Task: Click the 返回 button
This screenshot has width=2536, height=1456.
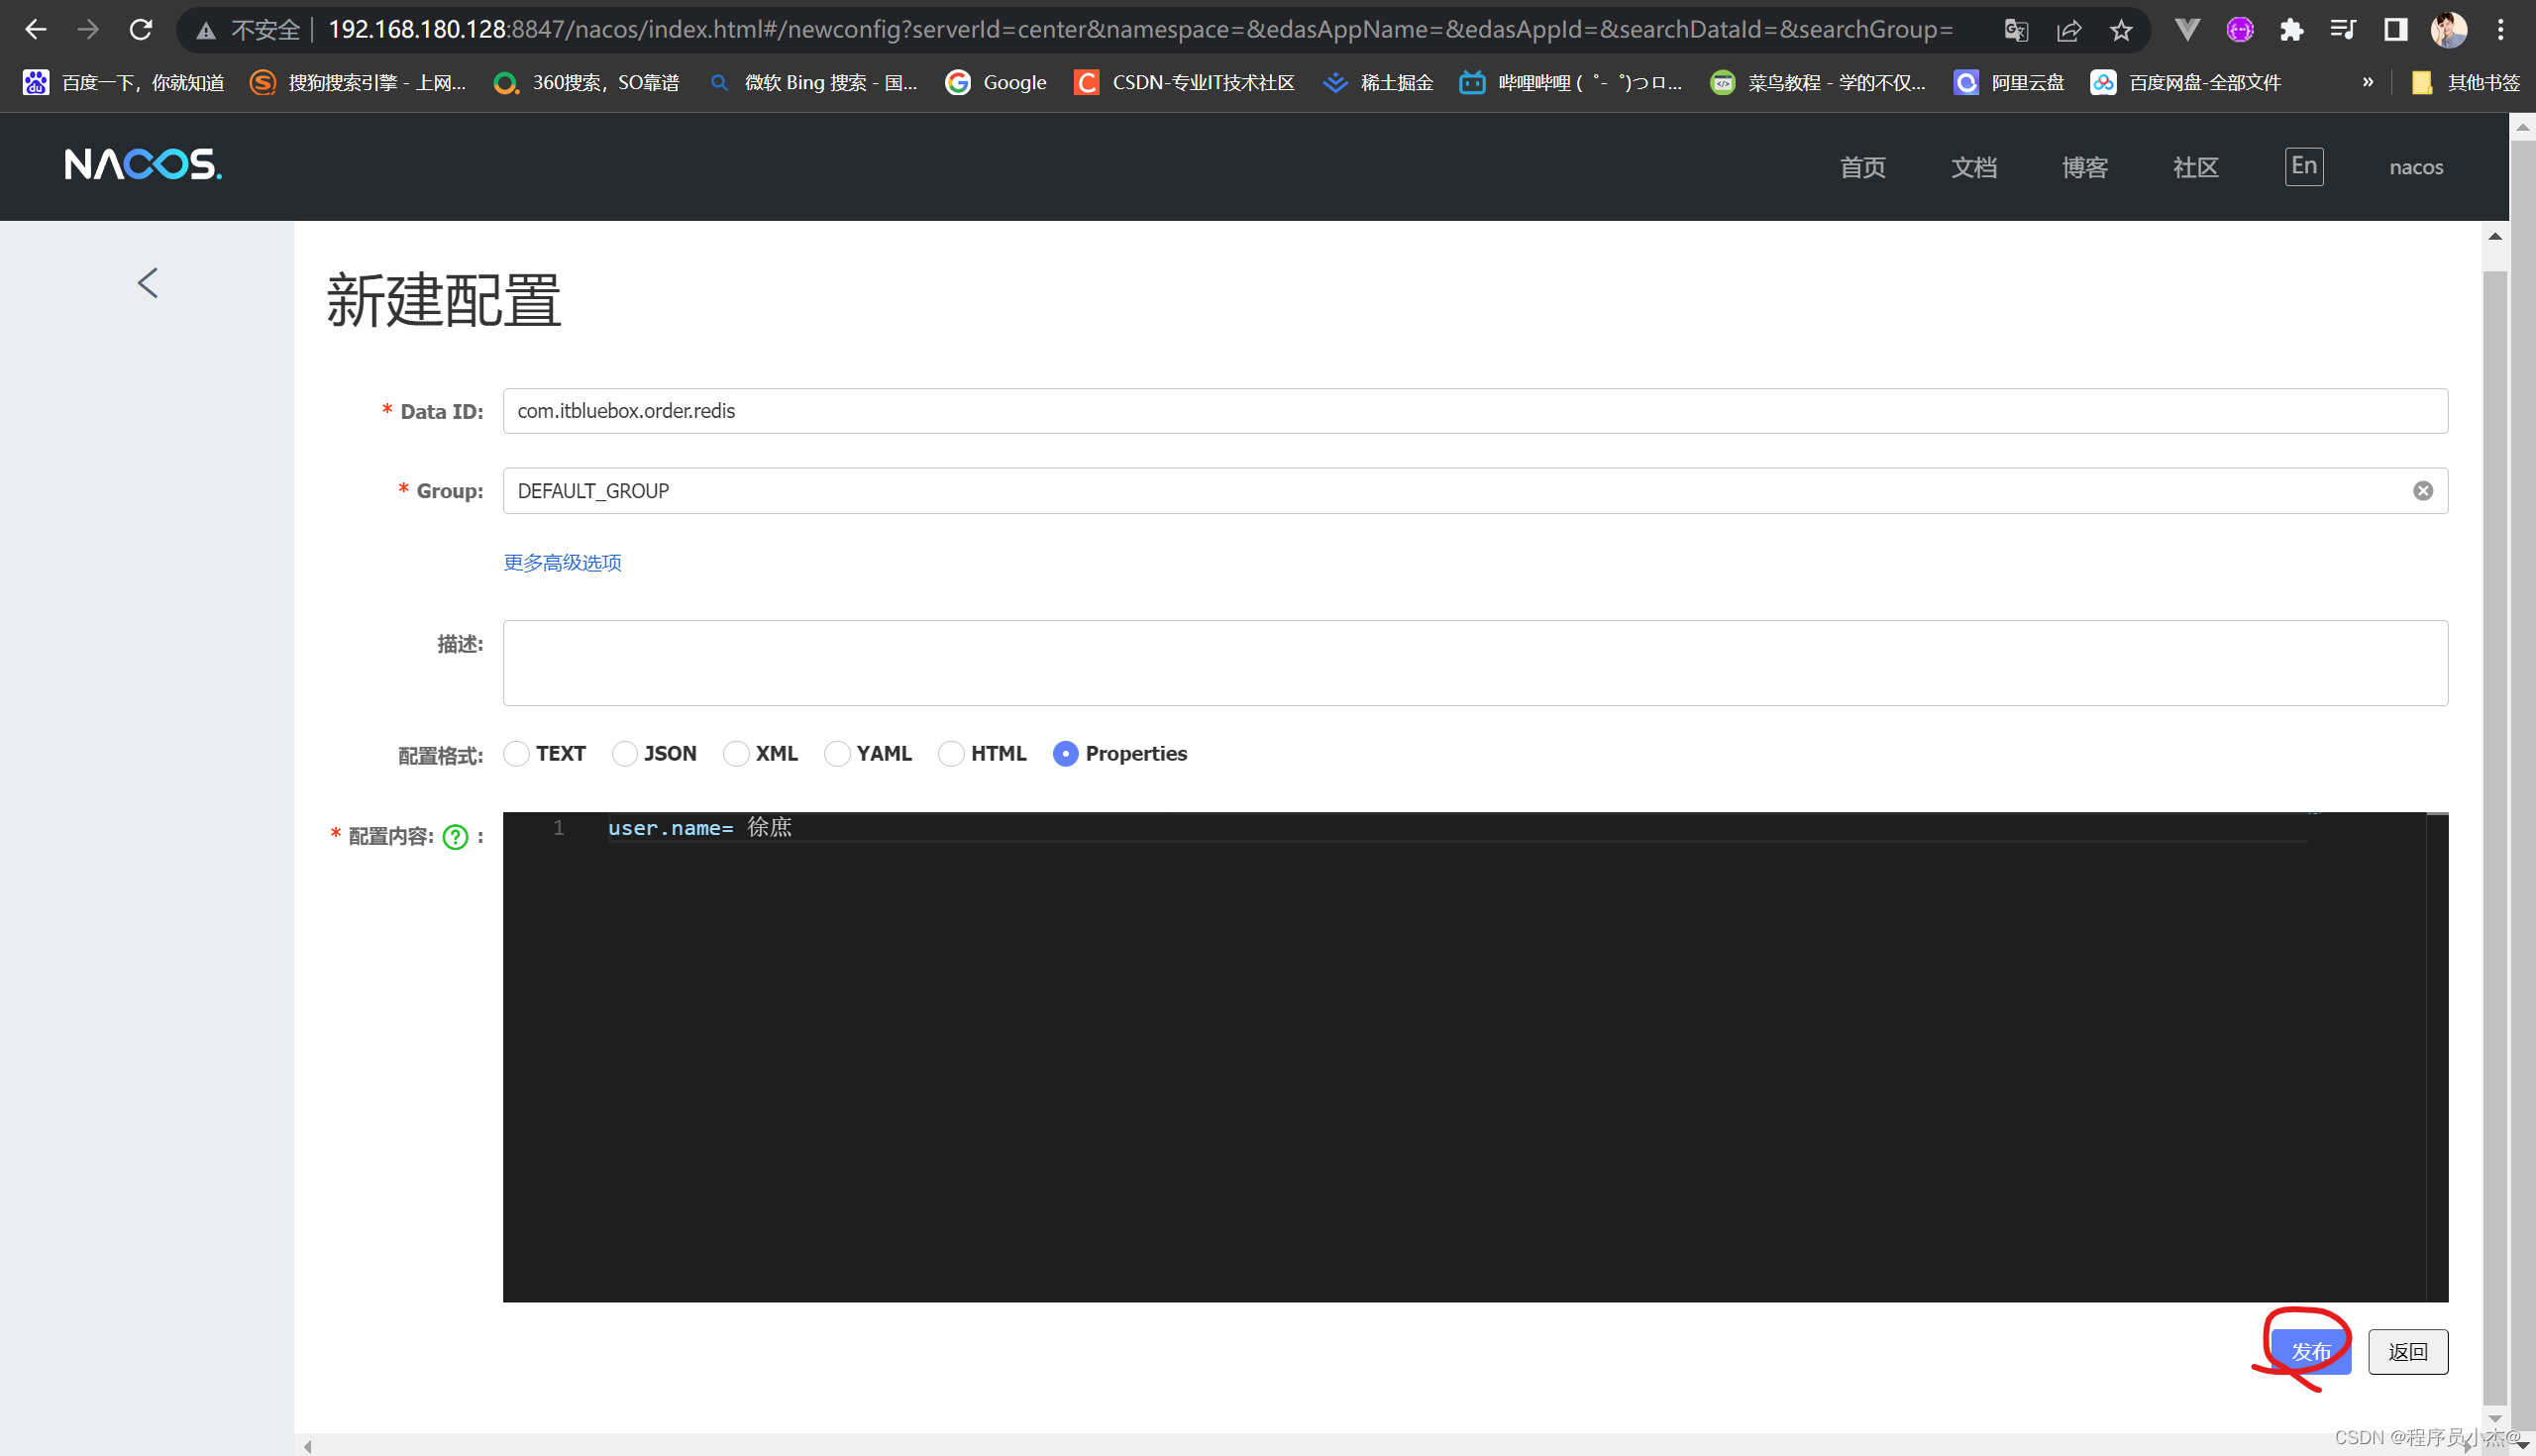Action: click(2408, 1352)
